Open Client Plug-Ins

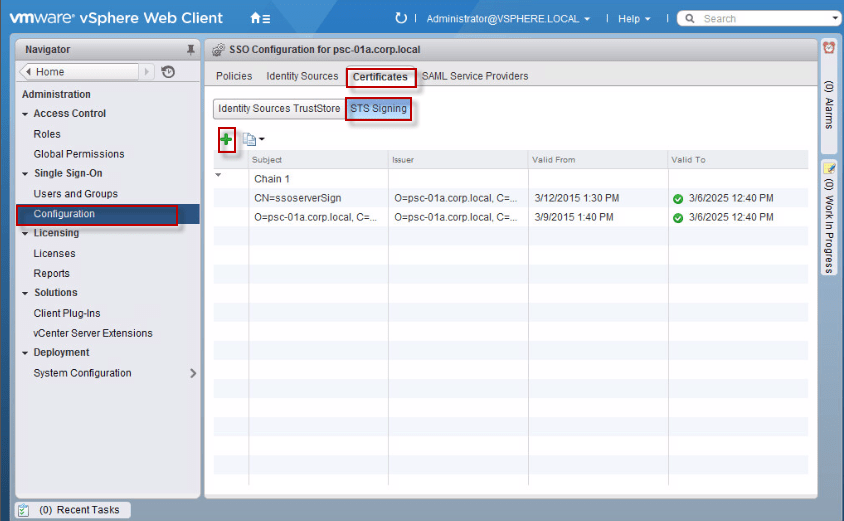point(67,313)
